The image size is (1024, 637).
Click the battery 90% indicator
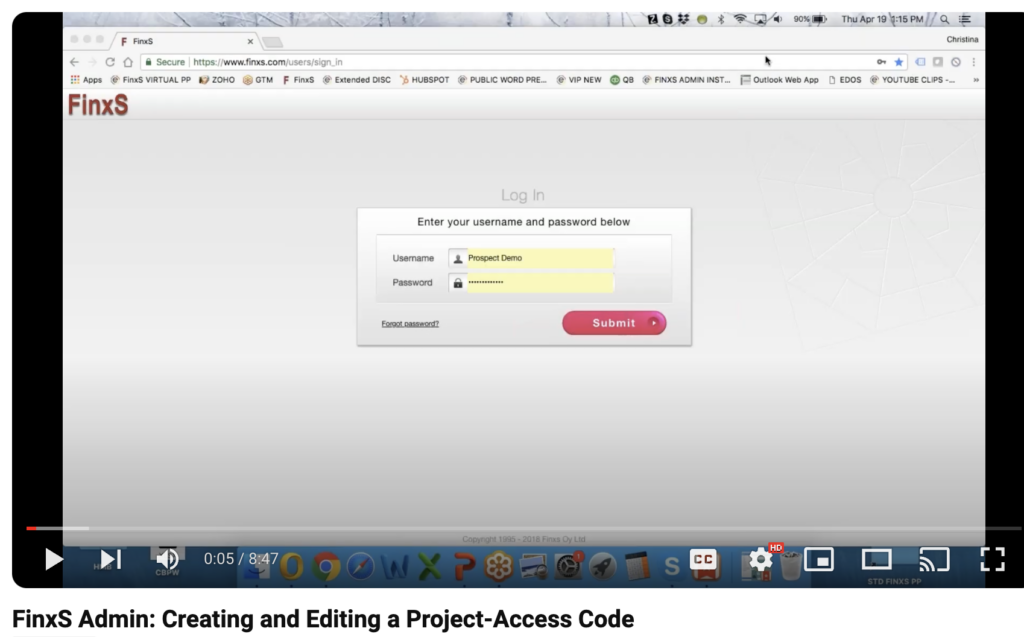810,19
